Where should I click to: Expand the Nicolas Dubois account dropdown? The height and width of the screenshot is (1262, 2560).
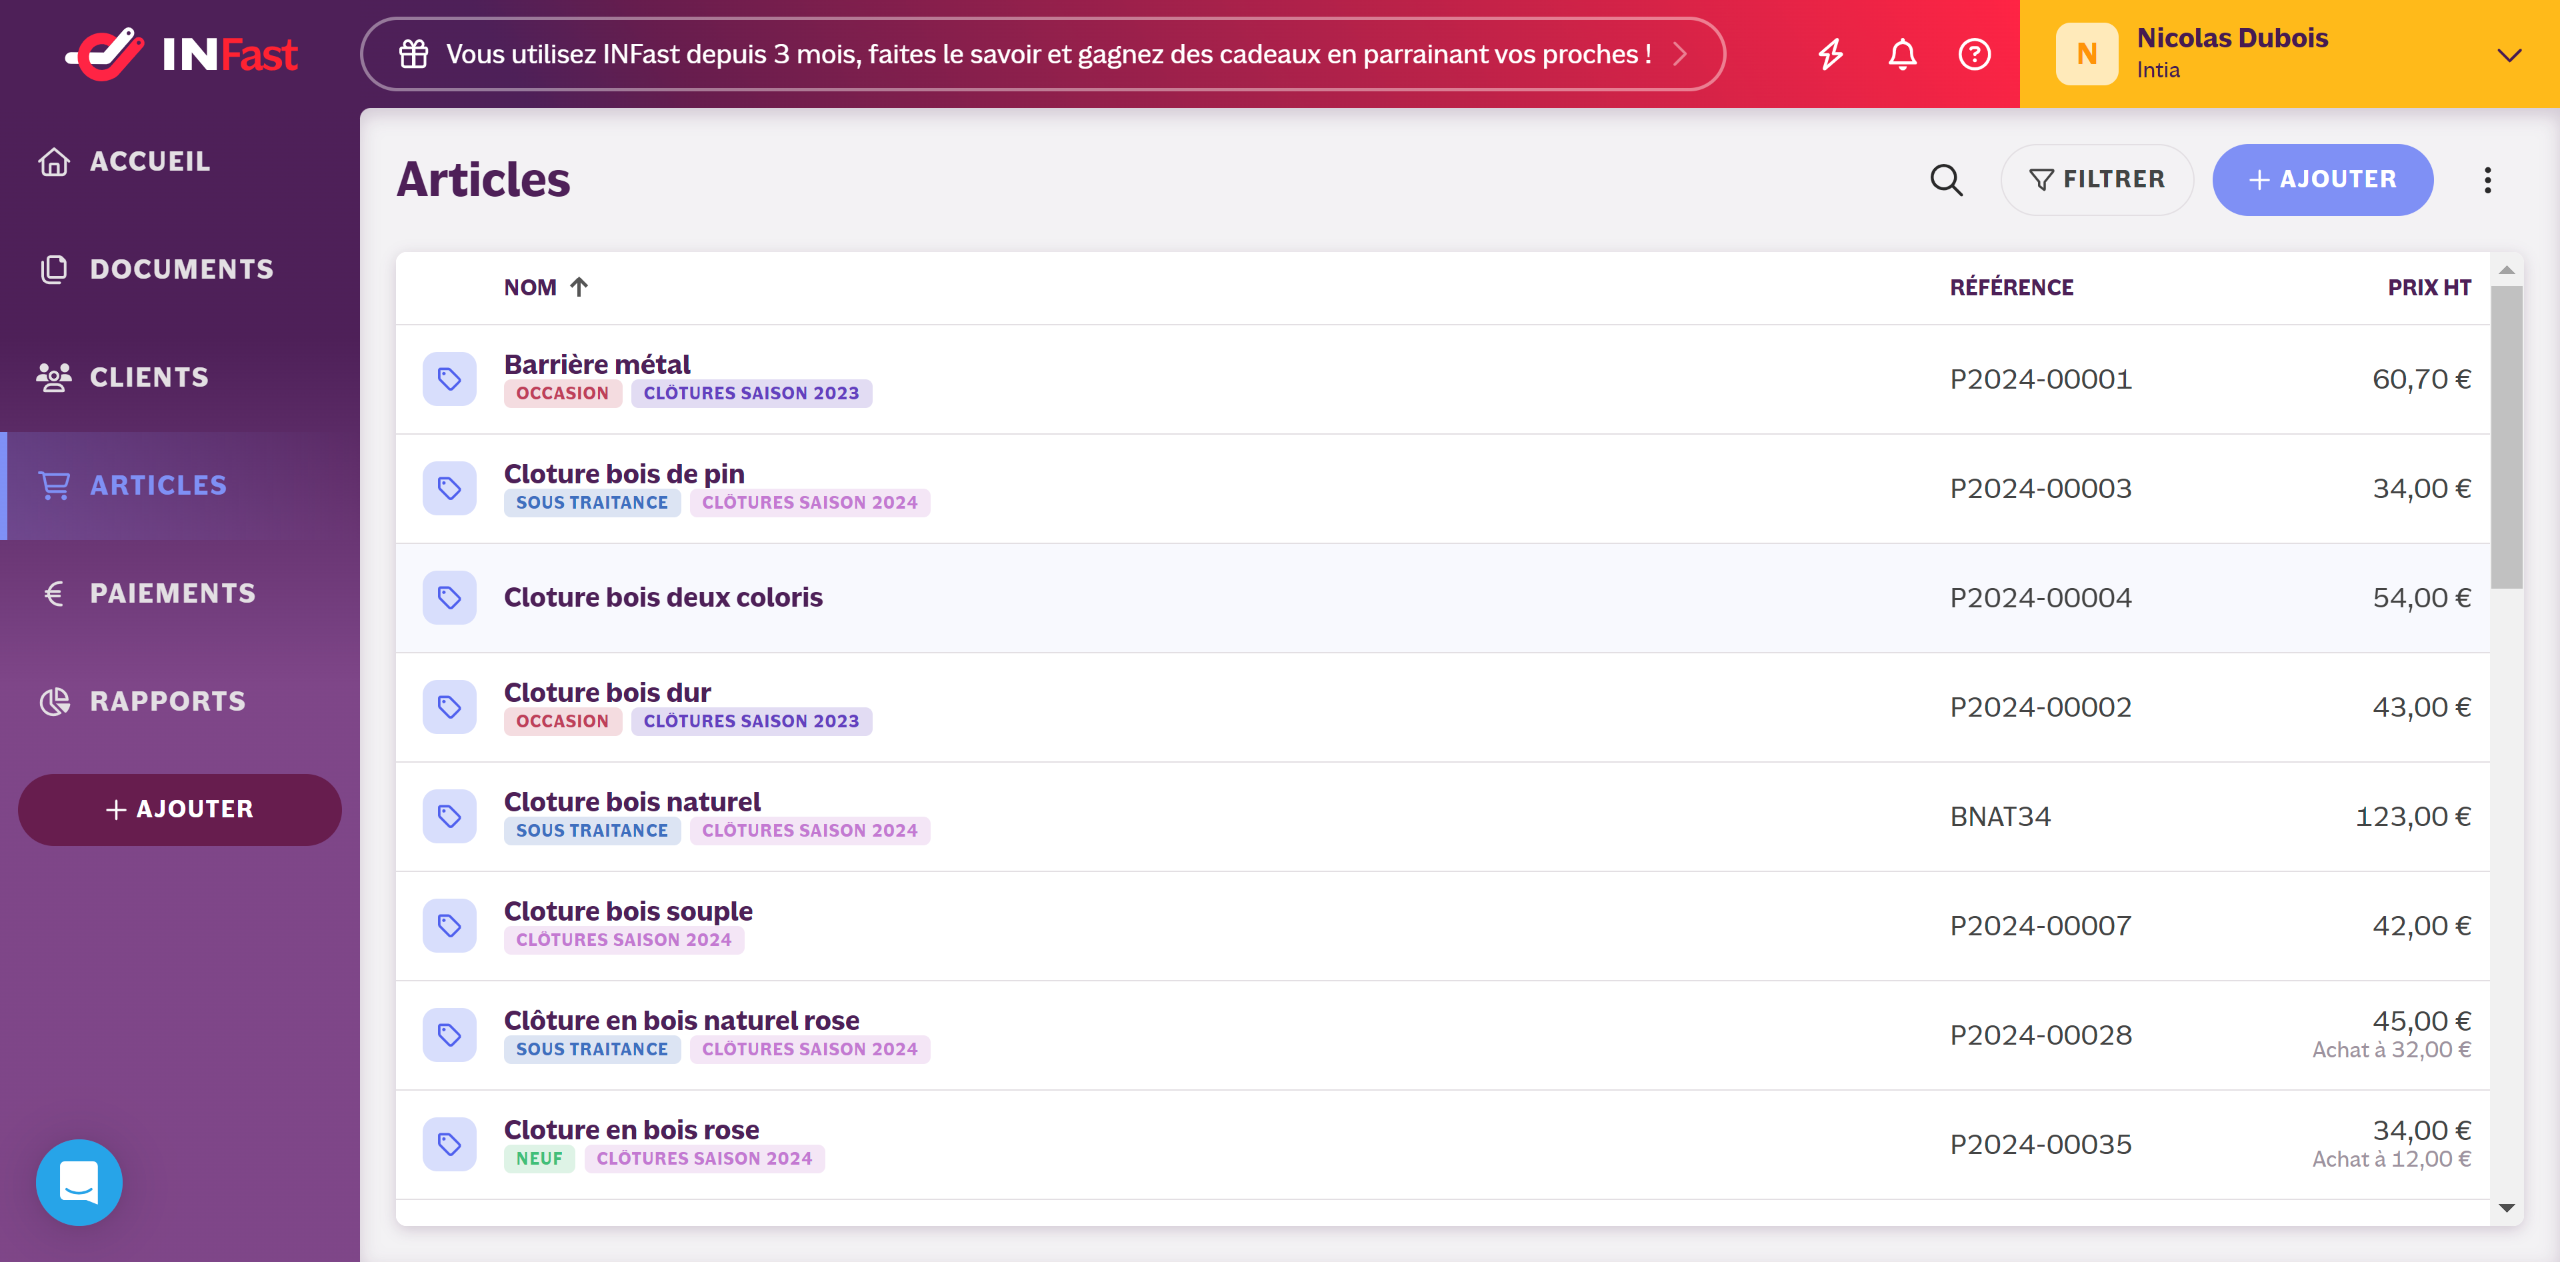click(2509, 54)
